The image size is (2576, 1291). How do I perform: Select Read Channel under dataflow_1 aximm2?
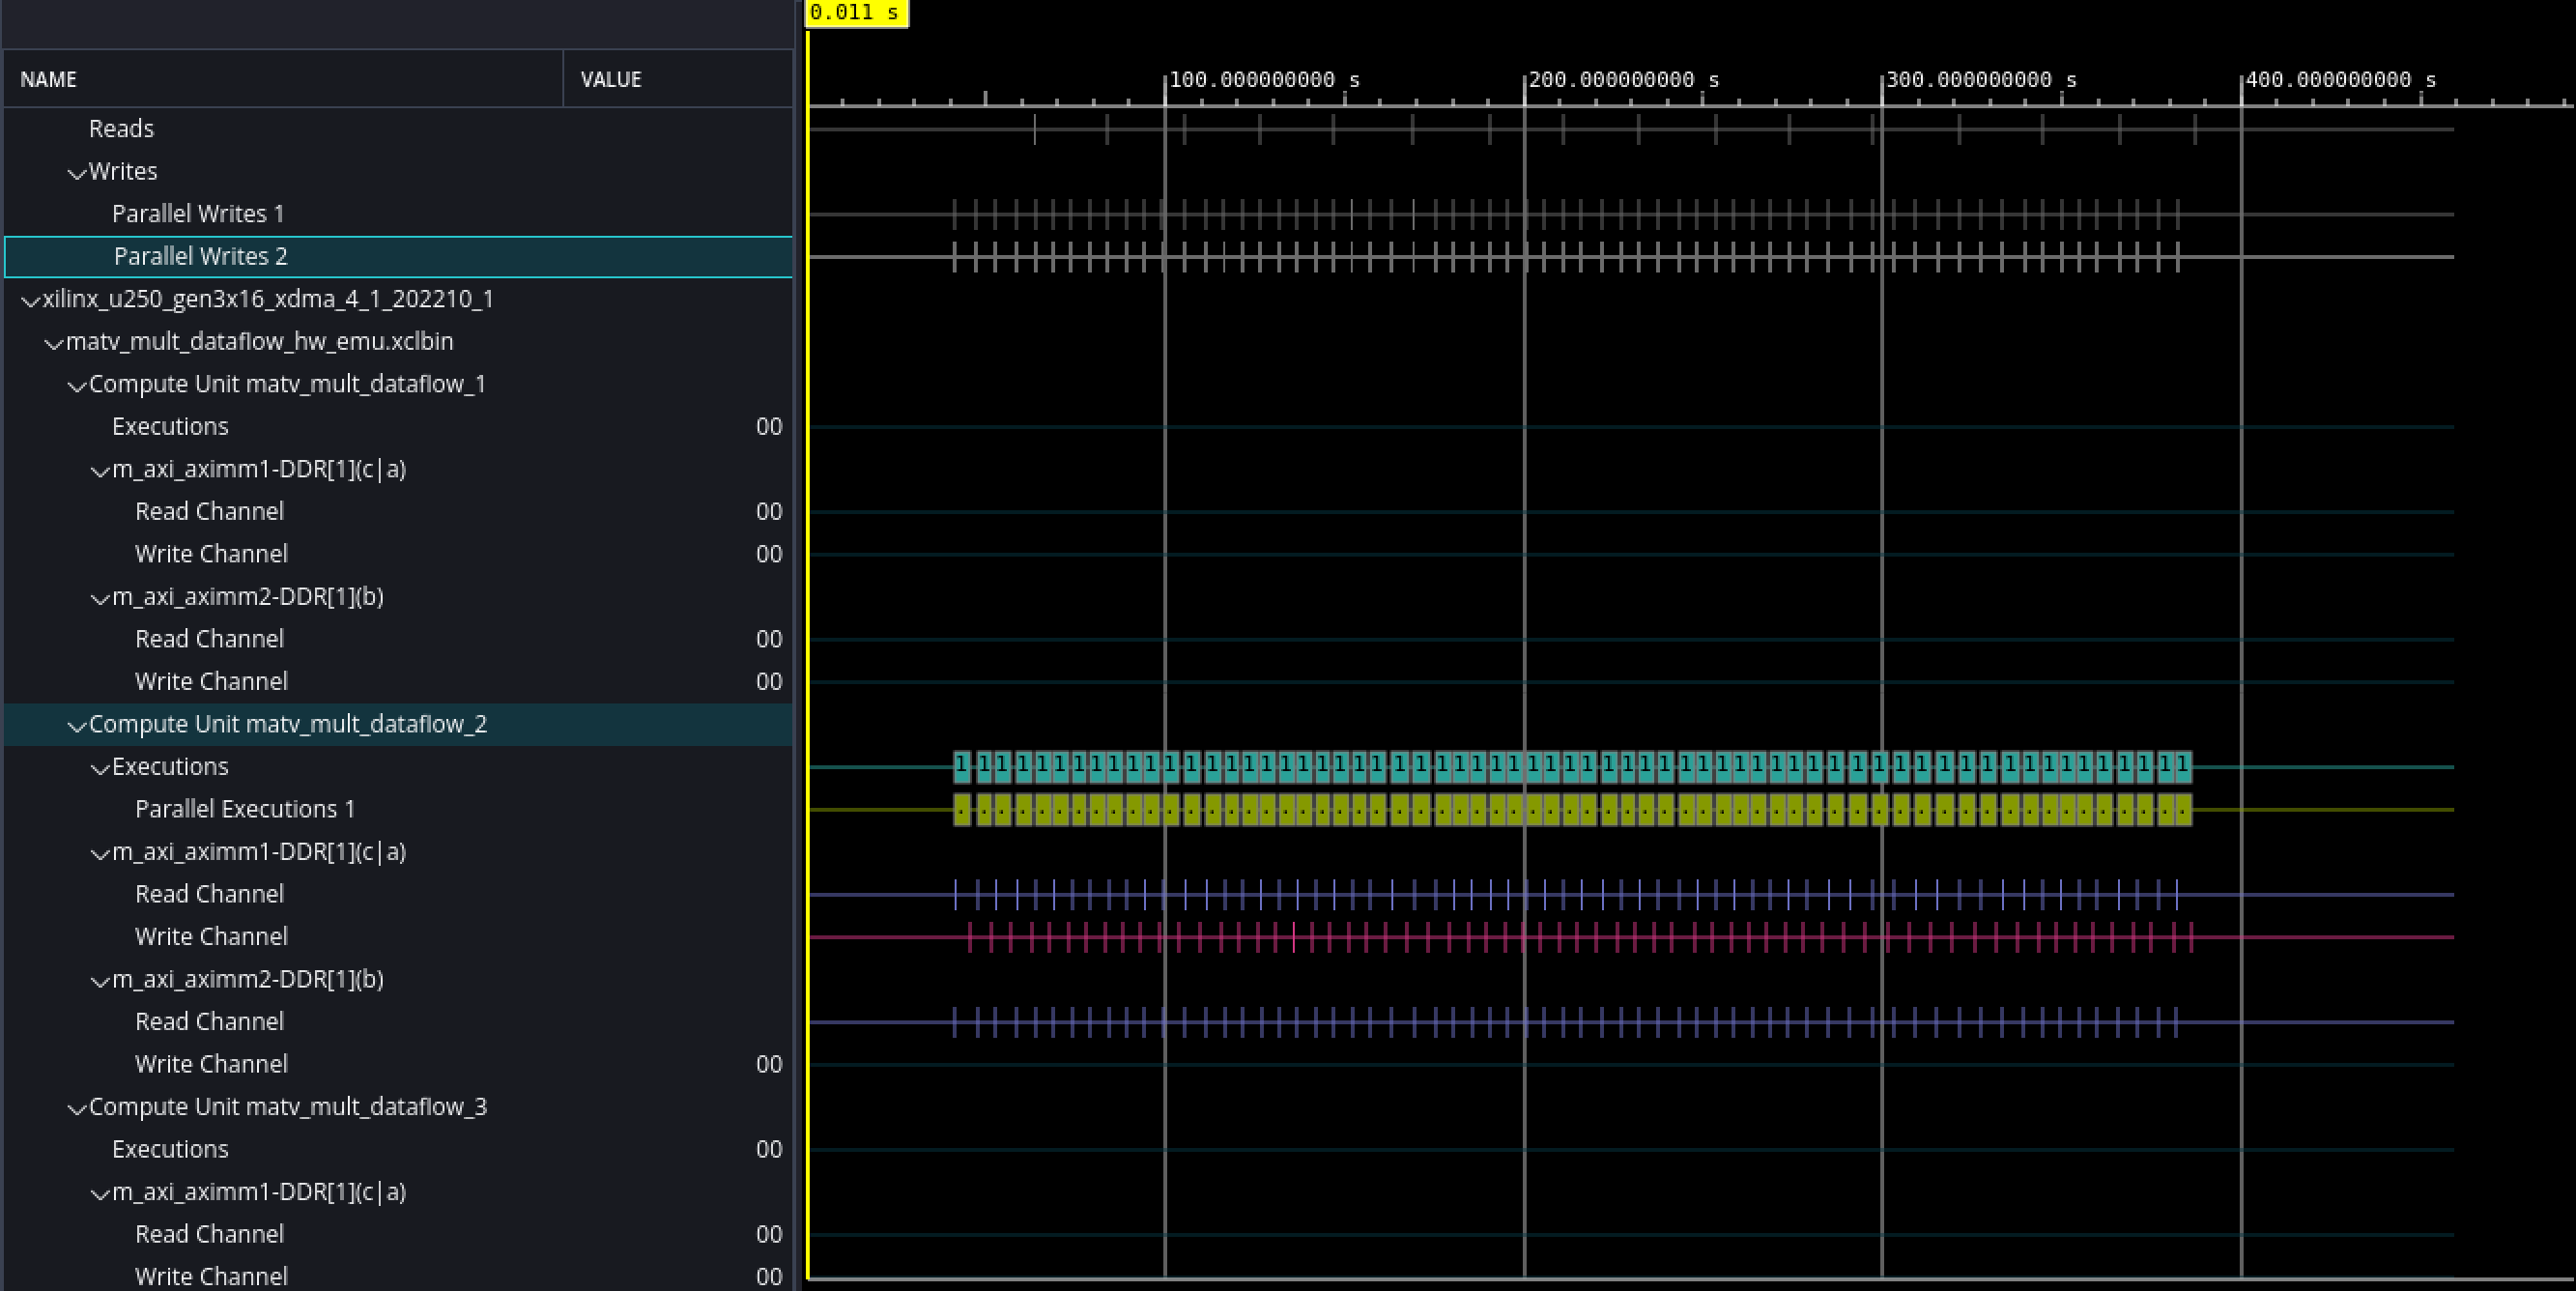pos(398,639)
